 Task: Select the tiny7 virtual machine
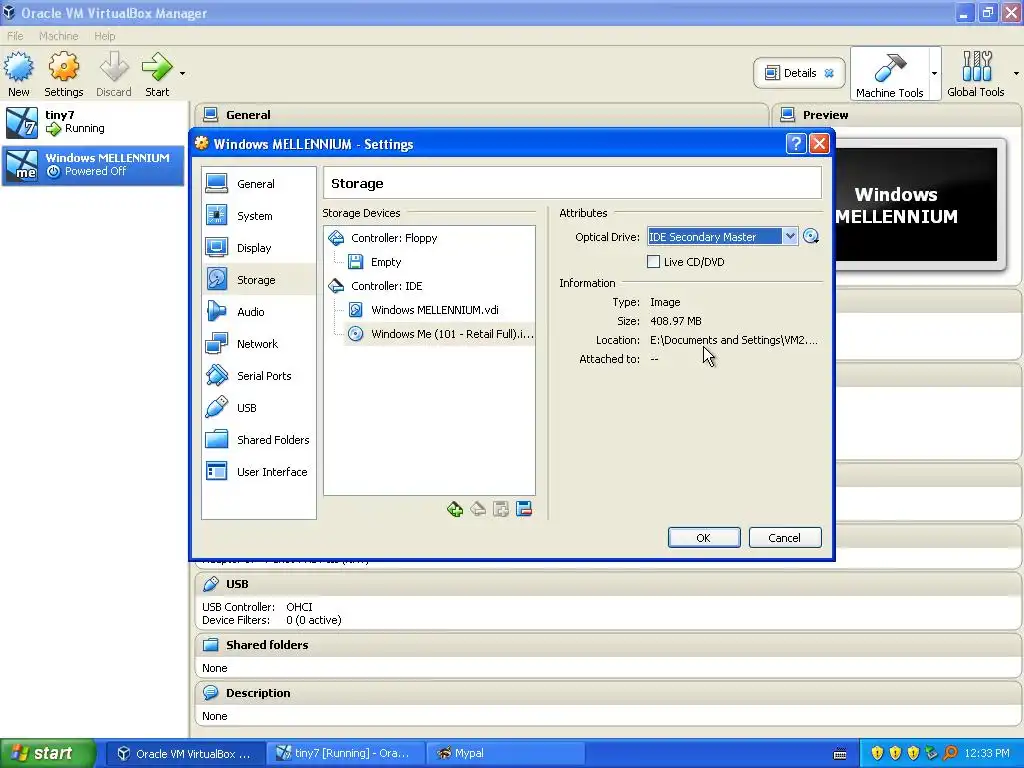click(x=93, y=122)
